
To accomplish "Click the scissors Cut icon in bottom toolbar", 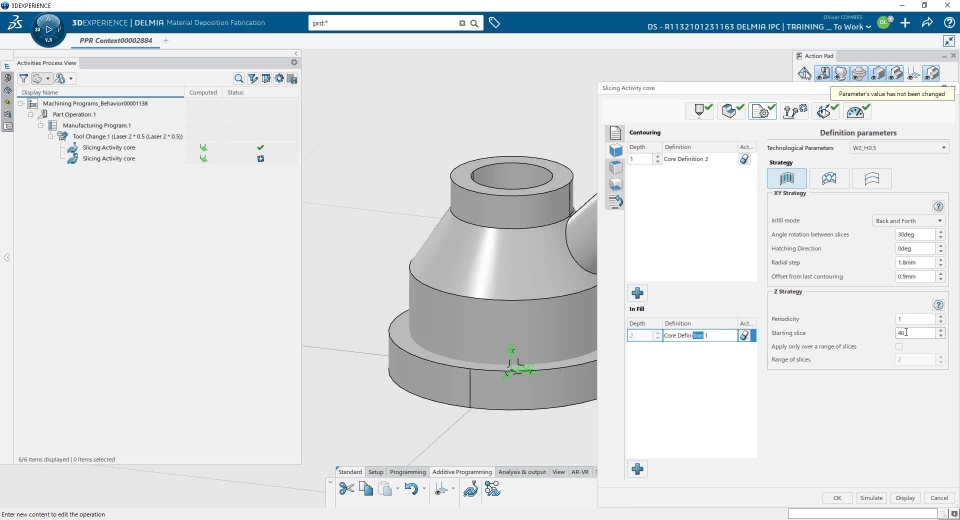I will (x=346, y=489).
